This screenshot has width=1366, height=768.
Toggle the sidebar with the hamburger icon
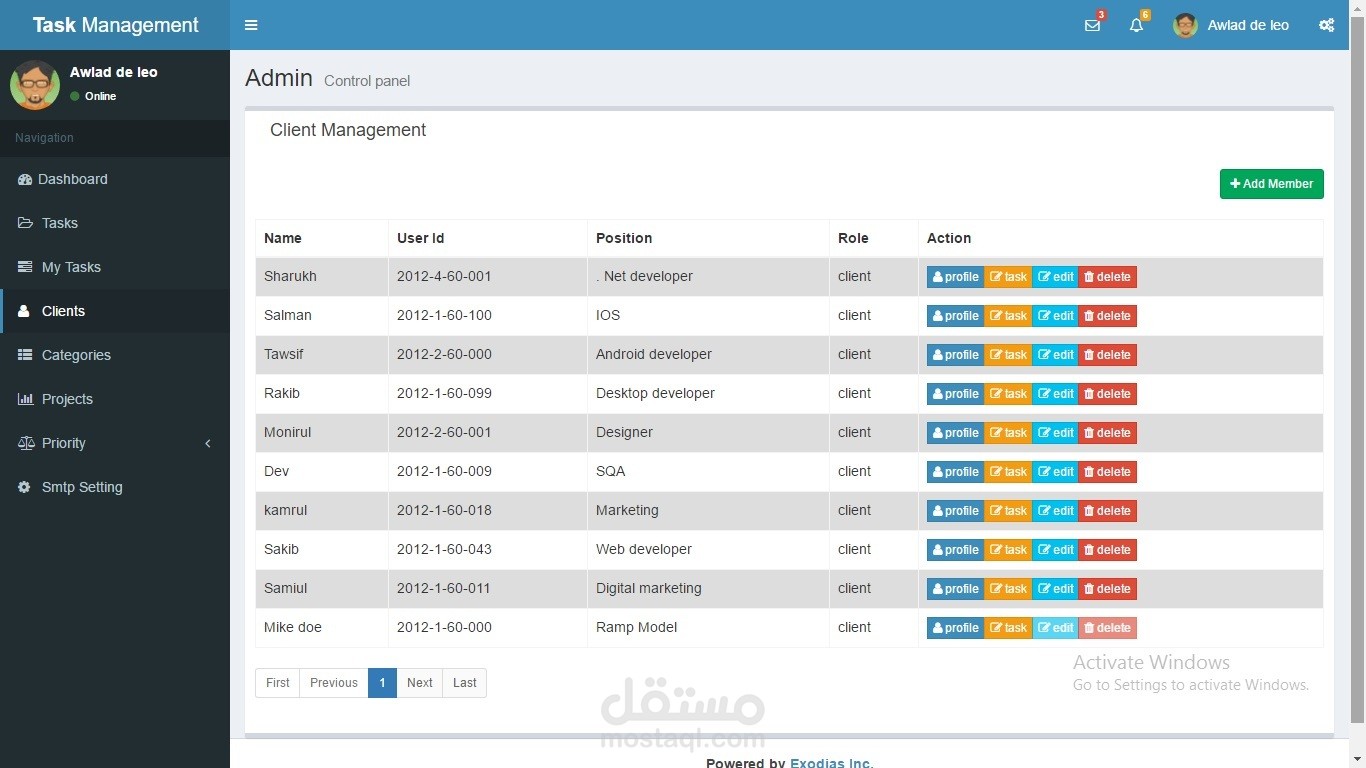251,25
